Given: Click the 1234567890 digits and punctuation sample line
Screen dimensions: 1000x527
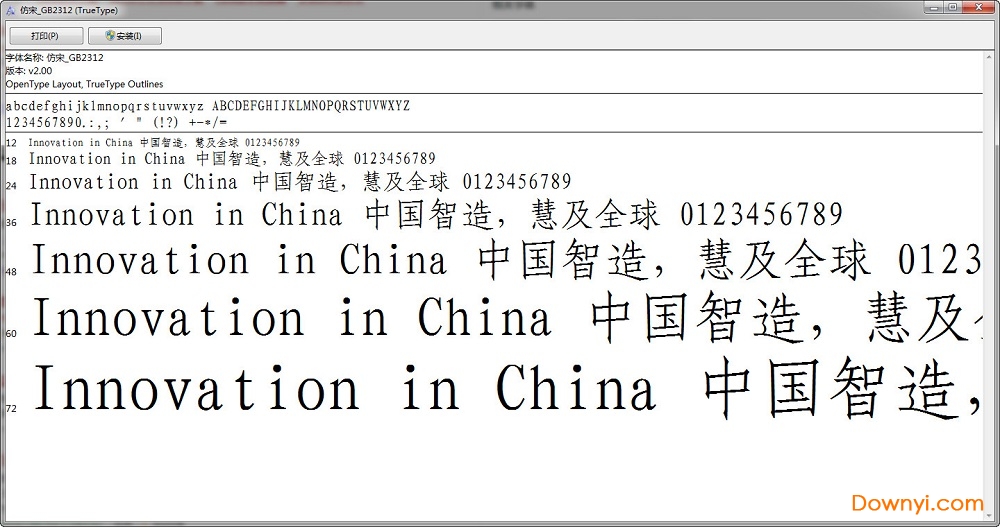Looking at the screenshot, I should (x=117, y=122).
